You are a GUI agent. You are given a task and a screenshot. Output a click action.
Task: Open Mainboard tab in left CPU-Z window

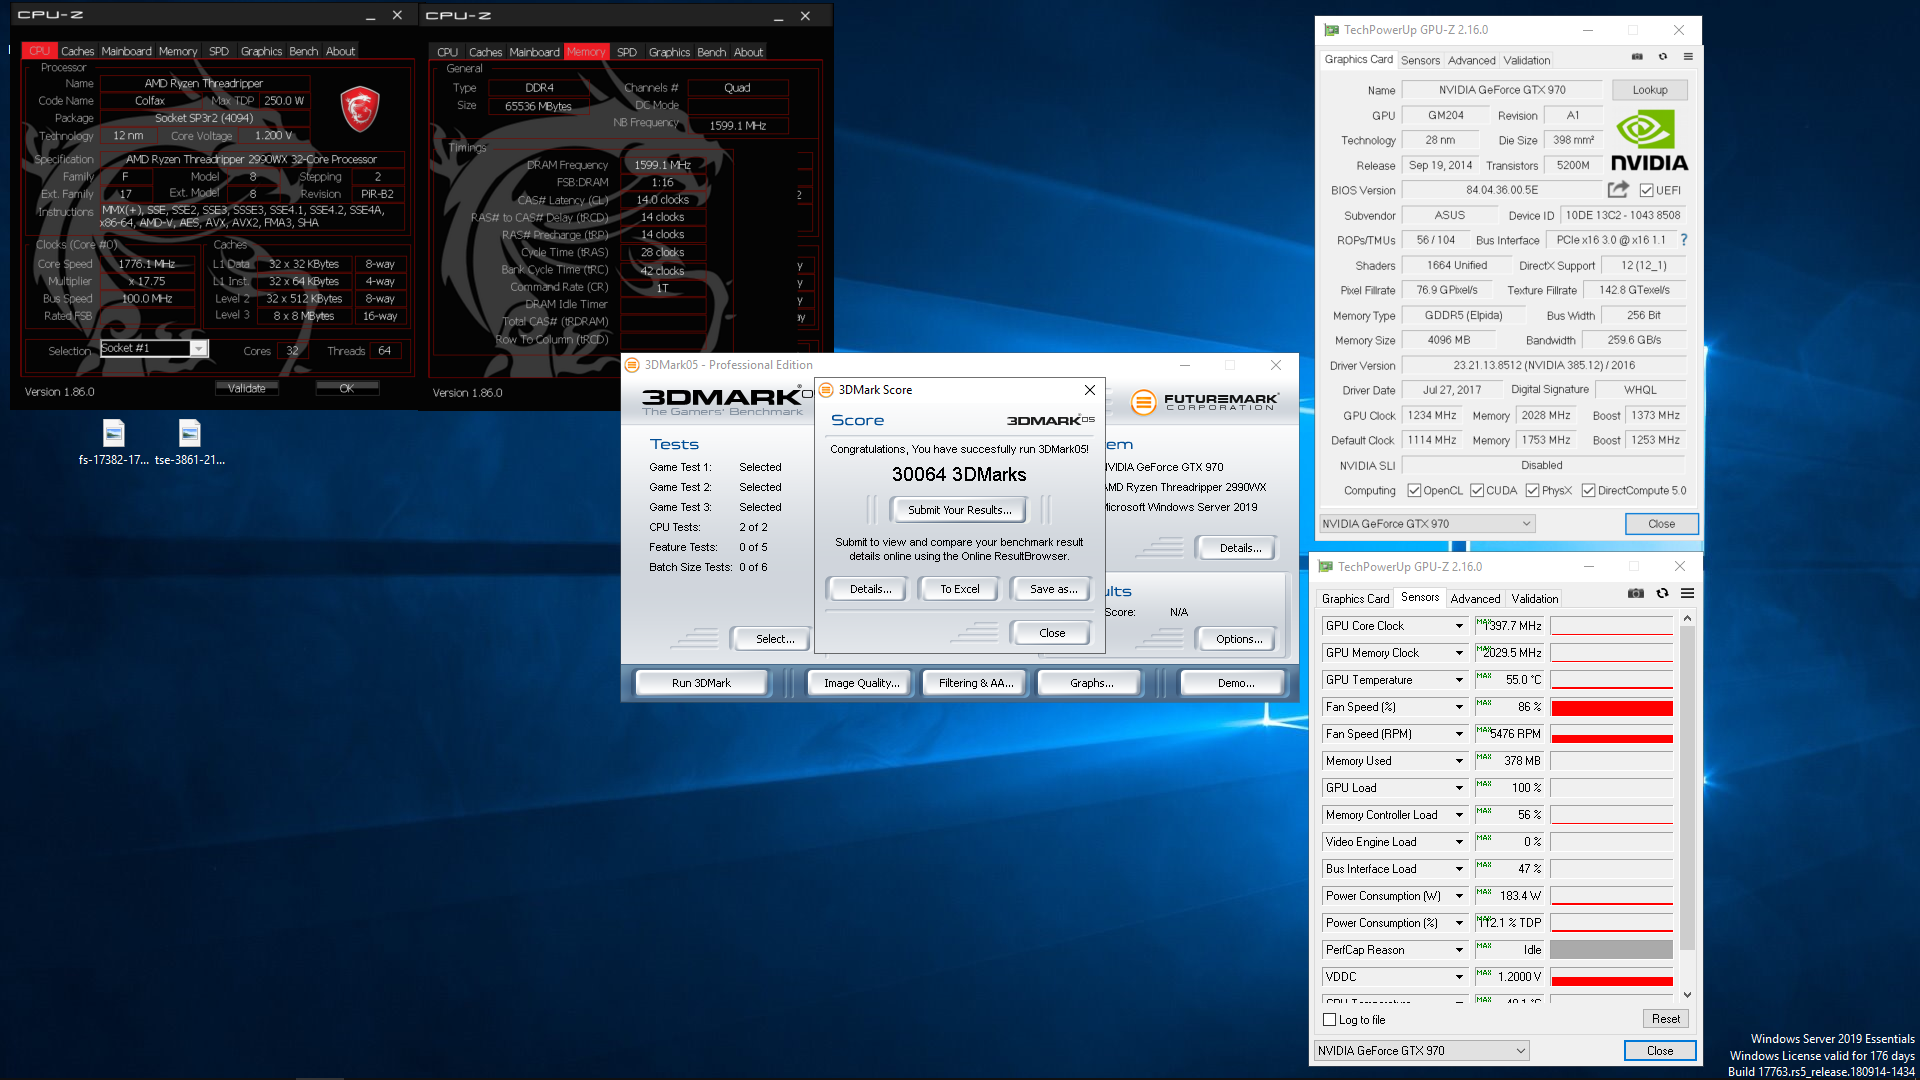(126, 51)
